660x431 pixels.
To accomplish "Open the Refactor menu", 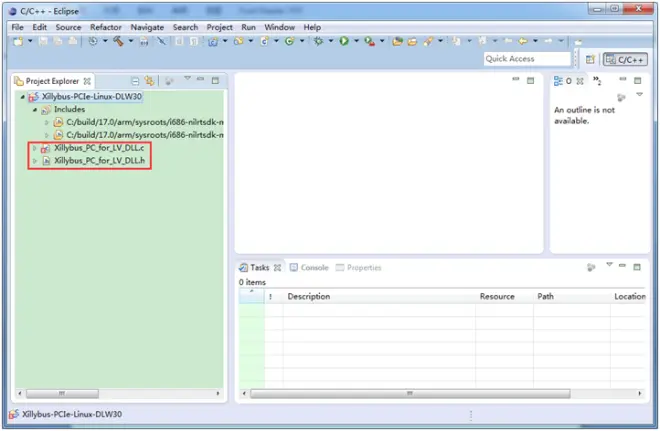I will click(106, 27).
